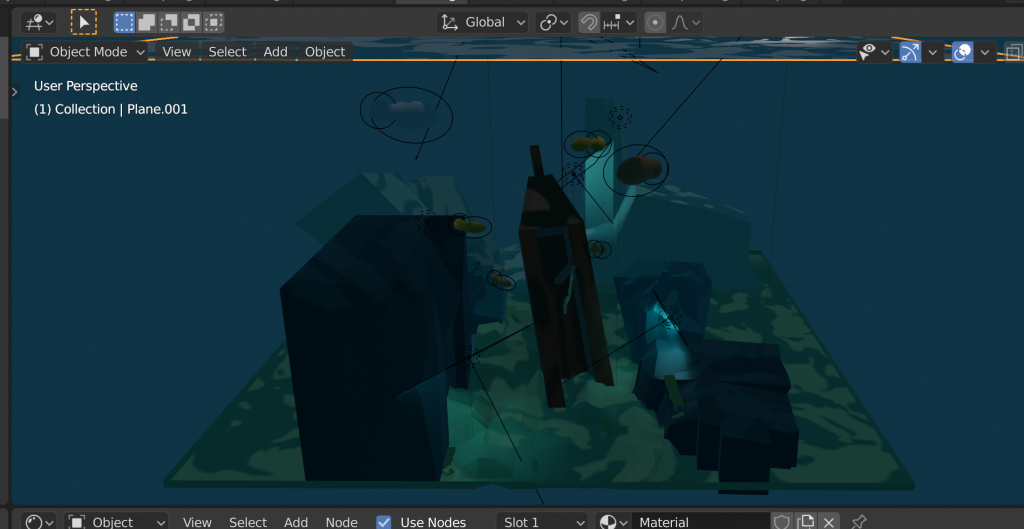This screenshot has width=1024, height=529.
Task: Open the transform pivot point dropdown
Action: pyautogui.click(x=553, y=22)
